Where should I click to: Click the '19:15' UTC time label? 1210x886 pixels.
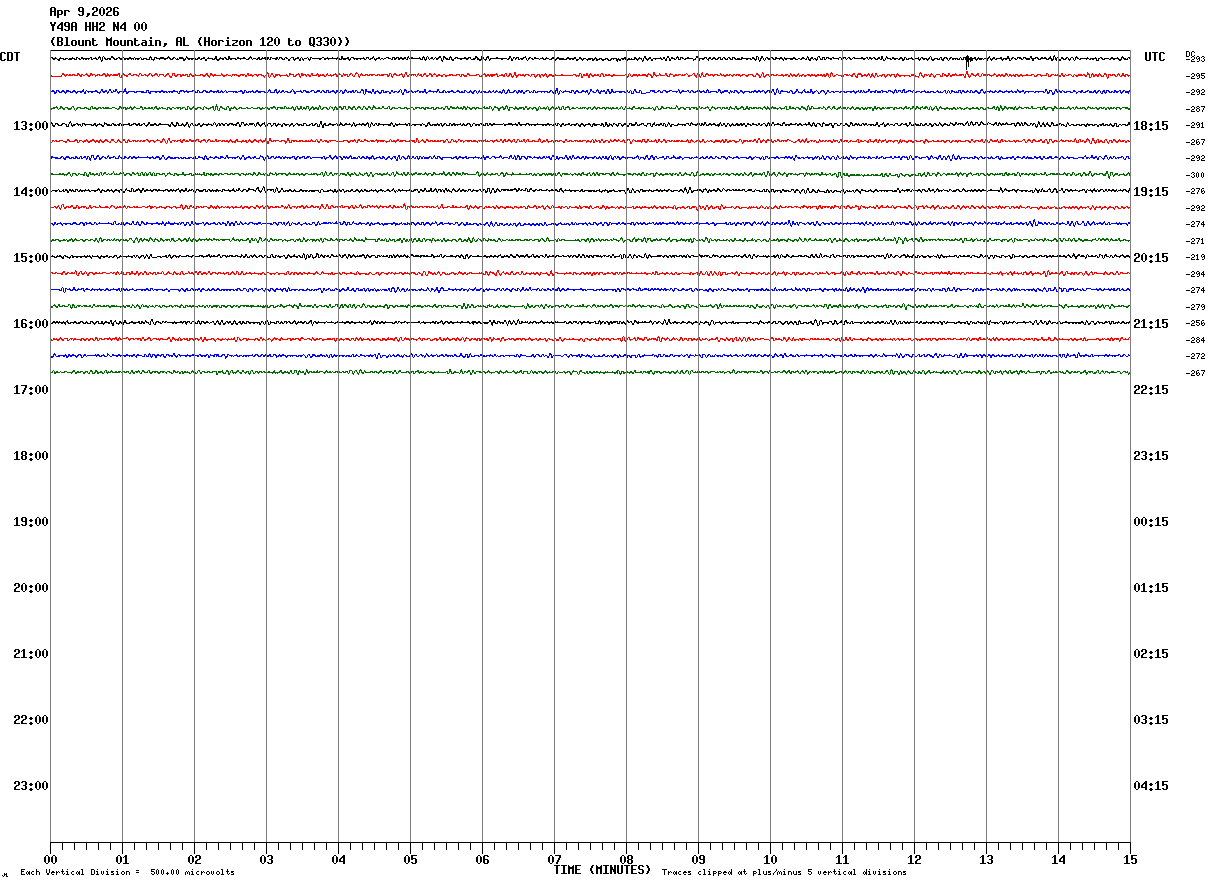click(1151, 191)
